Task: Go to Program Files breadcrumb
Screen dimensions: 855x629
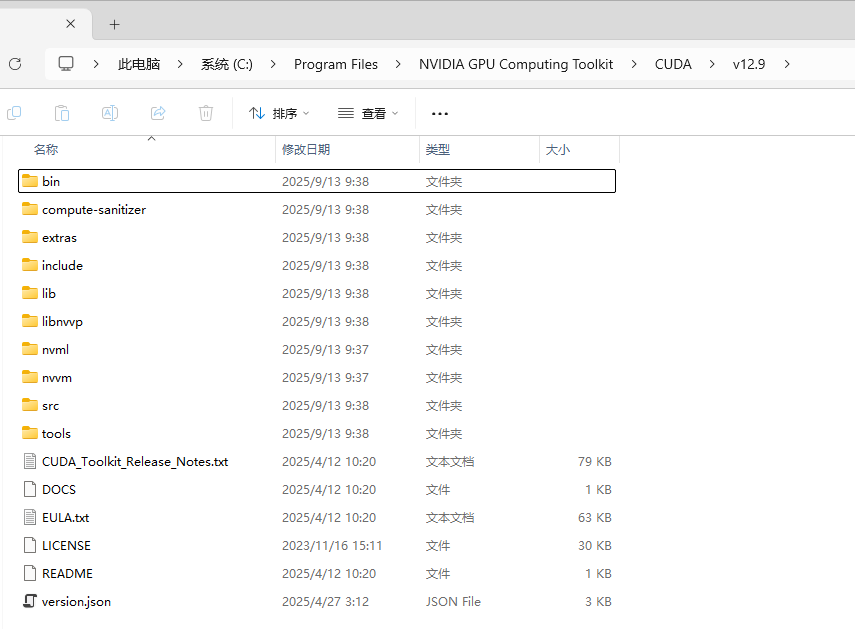Action: tap(336, 64)
